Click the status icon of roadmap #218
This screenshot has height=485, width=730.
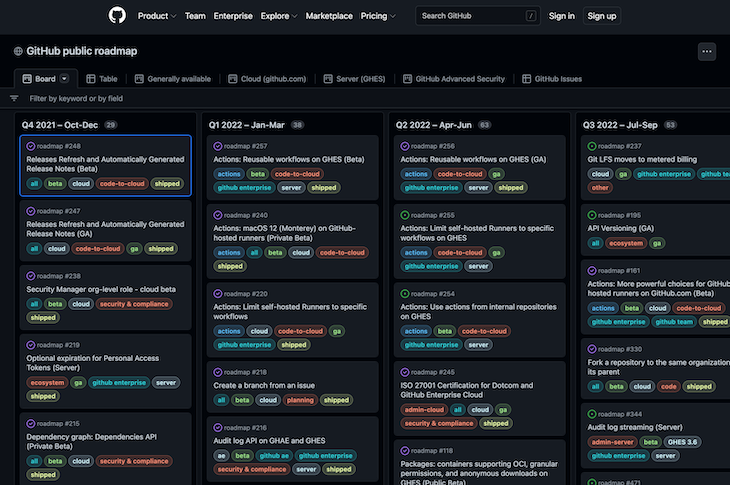click(217, 372)
